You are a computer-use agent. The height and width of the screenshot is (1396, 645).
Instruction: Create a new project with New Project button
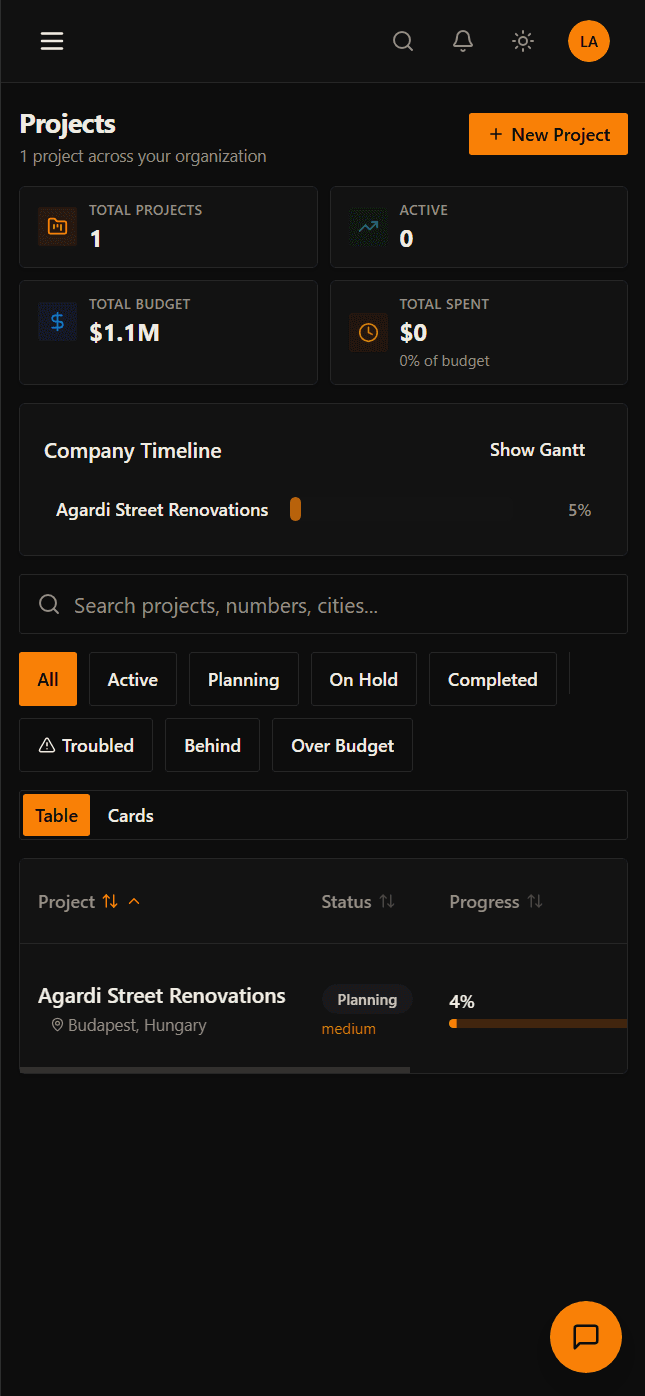548,134
